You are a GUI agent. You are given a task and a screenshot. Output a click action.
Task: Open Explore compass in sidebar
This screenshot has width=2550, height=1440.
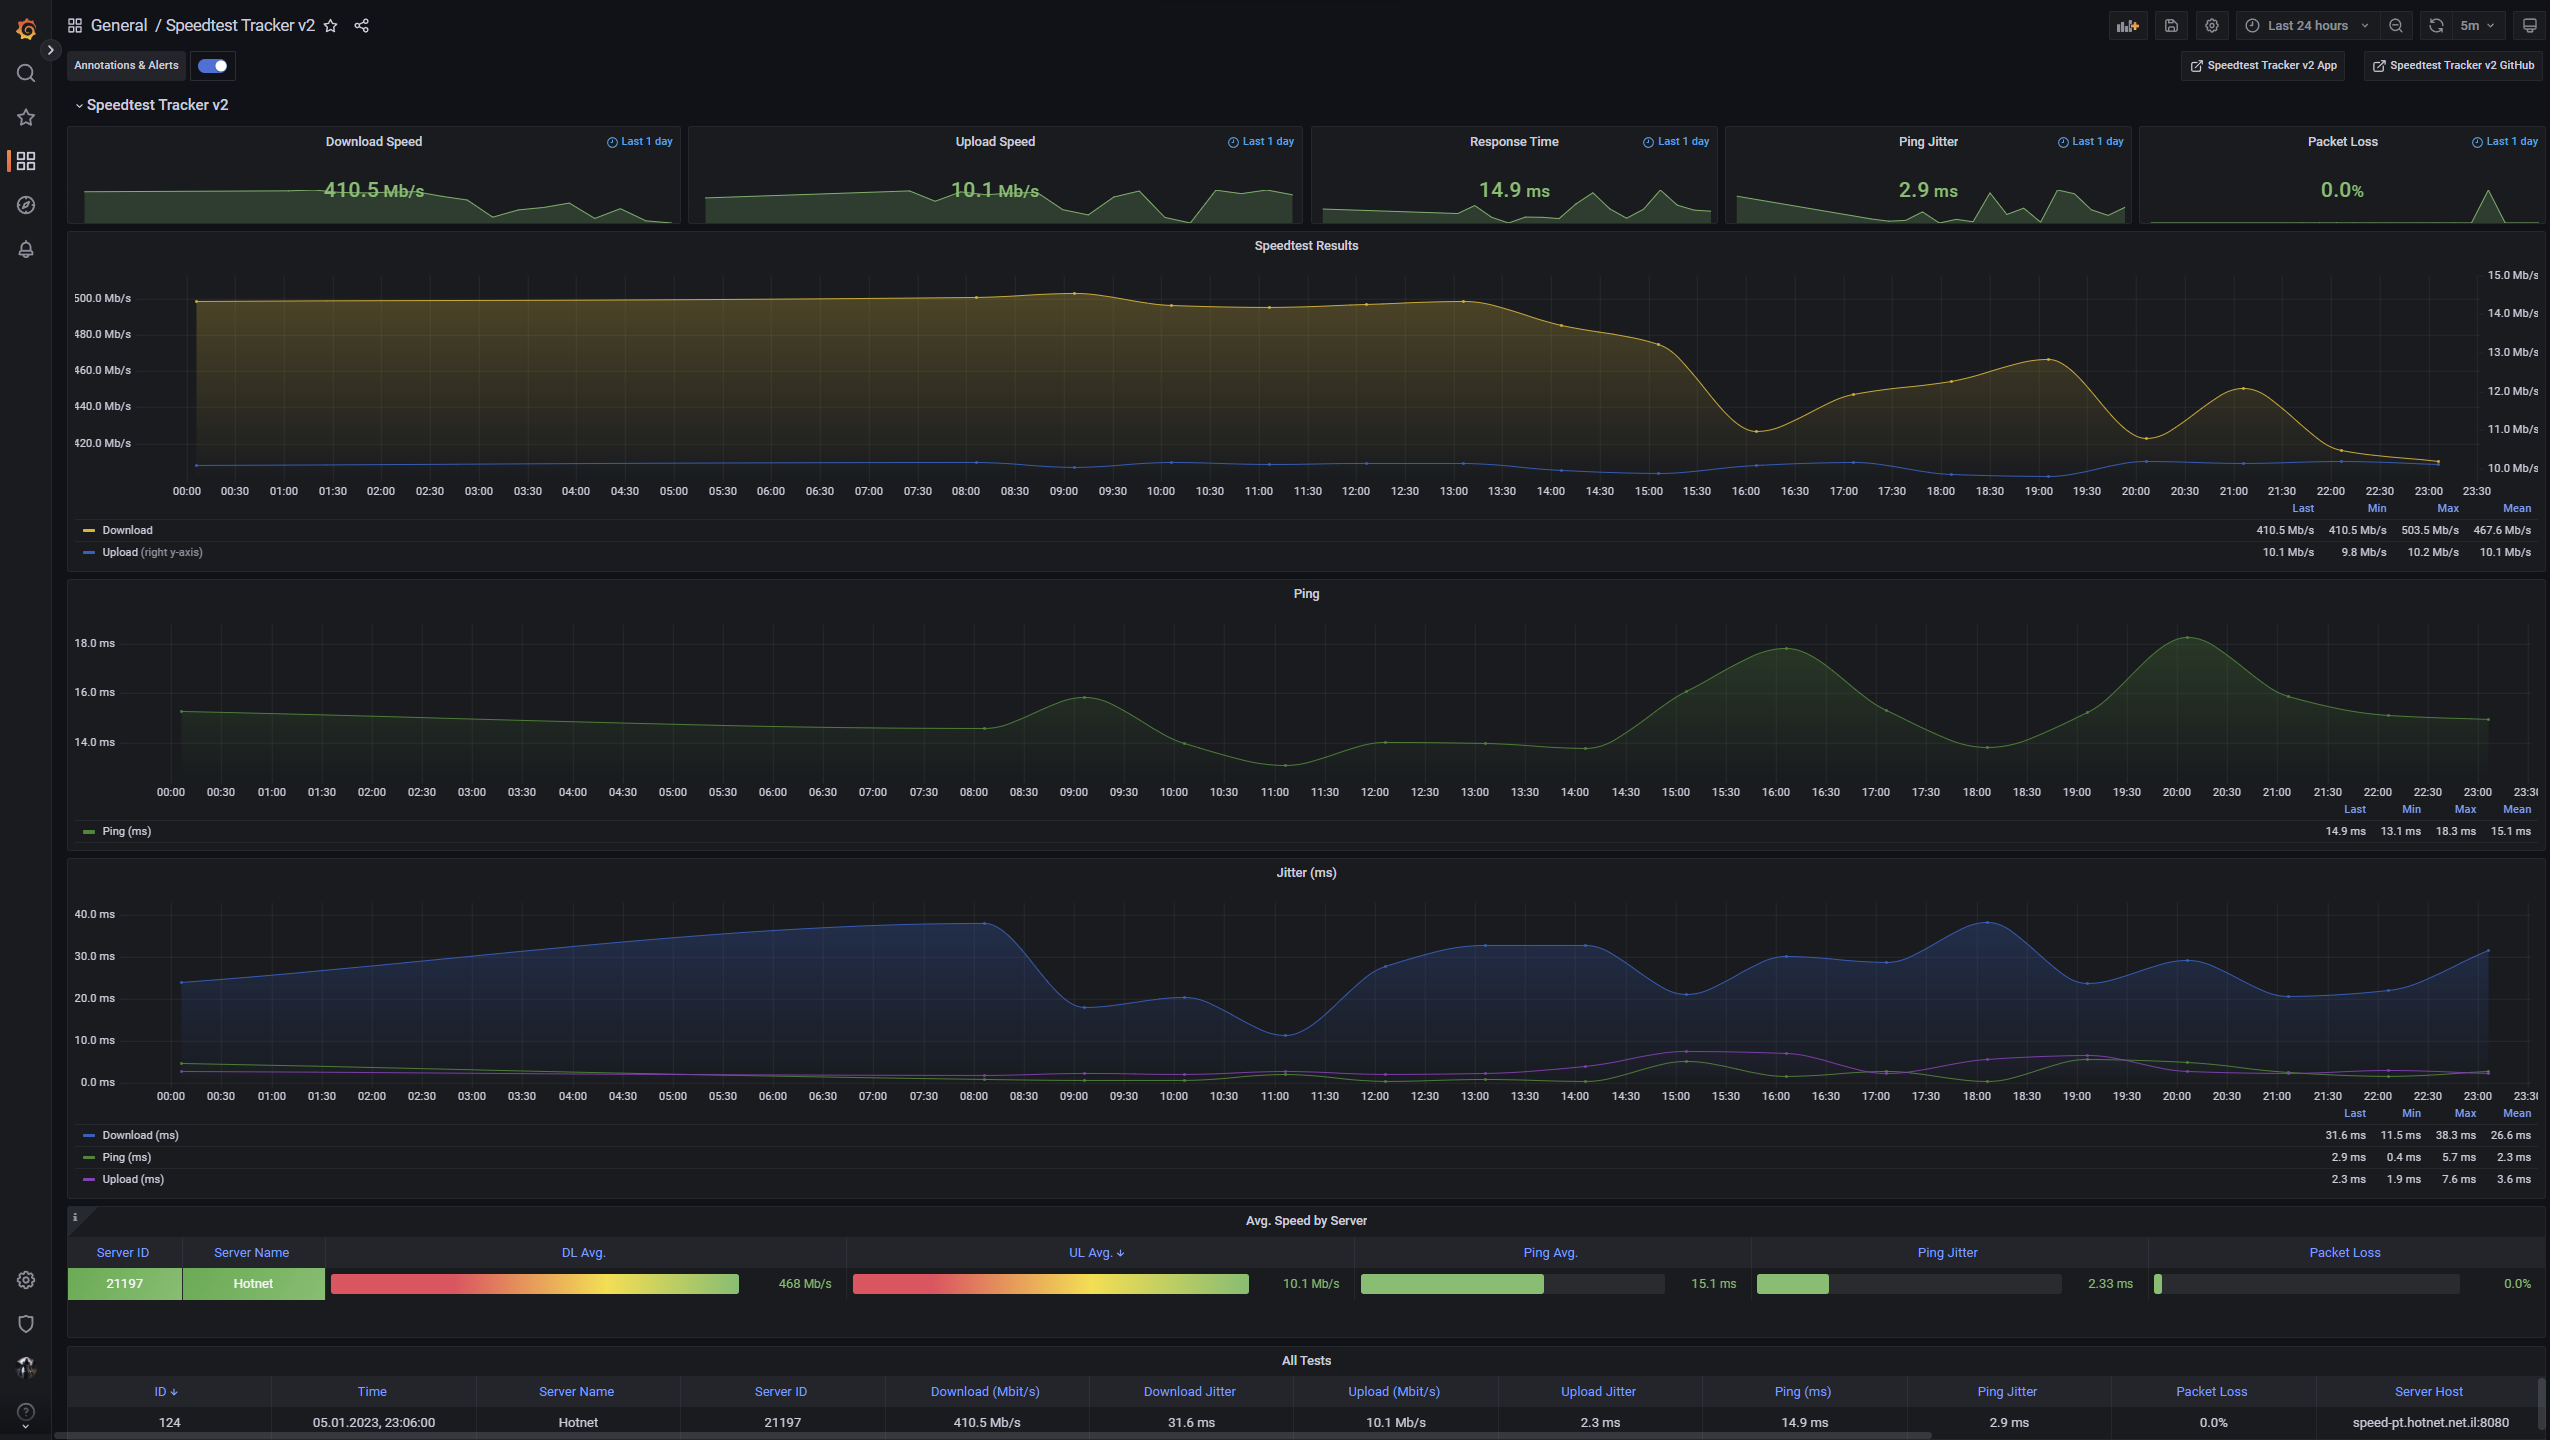pyautogui.click(x=26, y=205)
